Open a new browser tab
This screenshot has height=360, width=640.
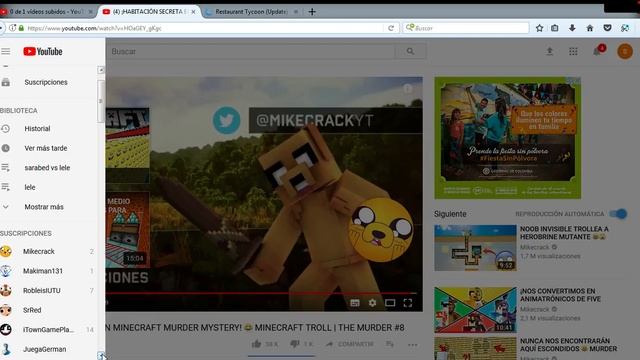(312, 12)
